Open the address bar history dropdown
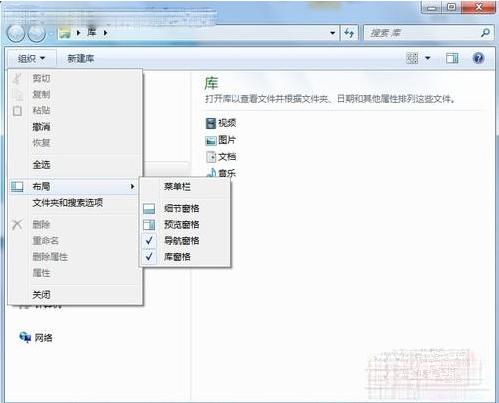 pos(332,33)
